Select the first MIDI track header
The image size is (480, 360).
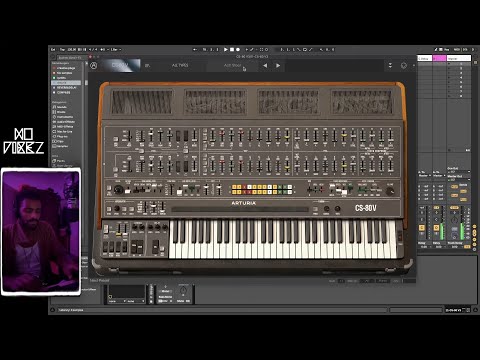pos(425,58)
